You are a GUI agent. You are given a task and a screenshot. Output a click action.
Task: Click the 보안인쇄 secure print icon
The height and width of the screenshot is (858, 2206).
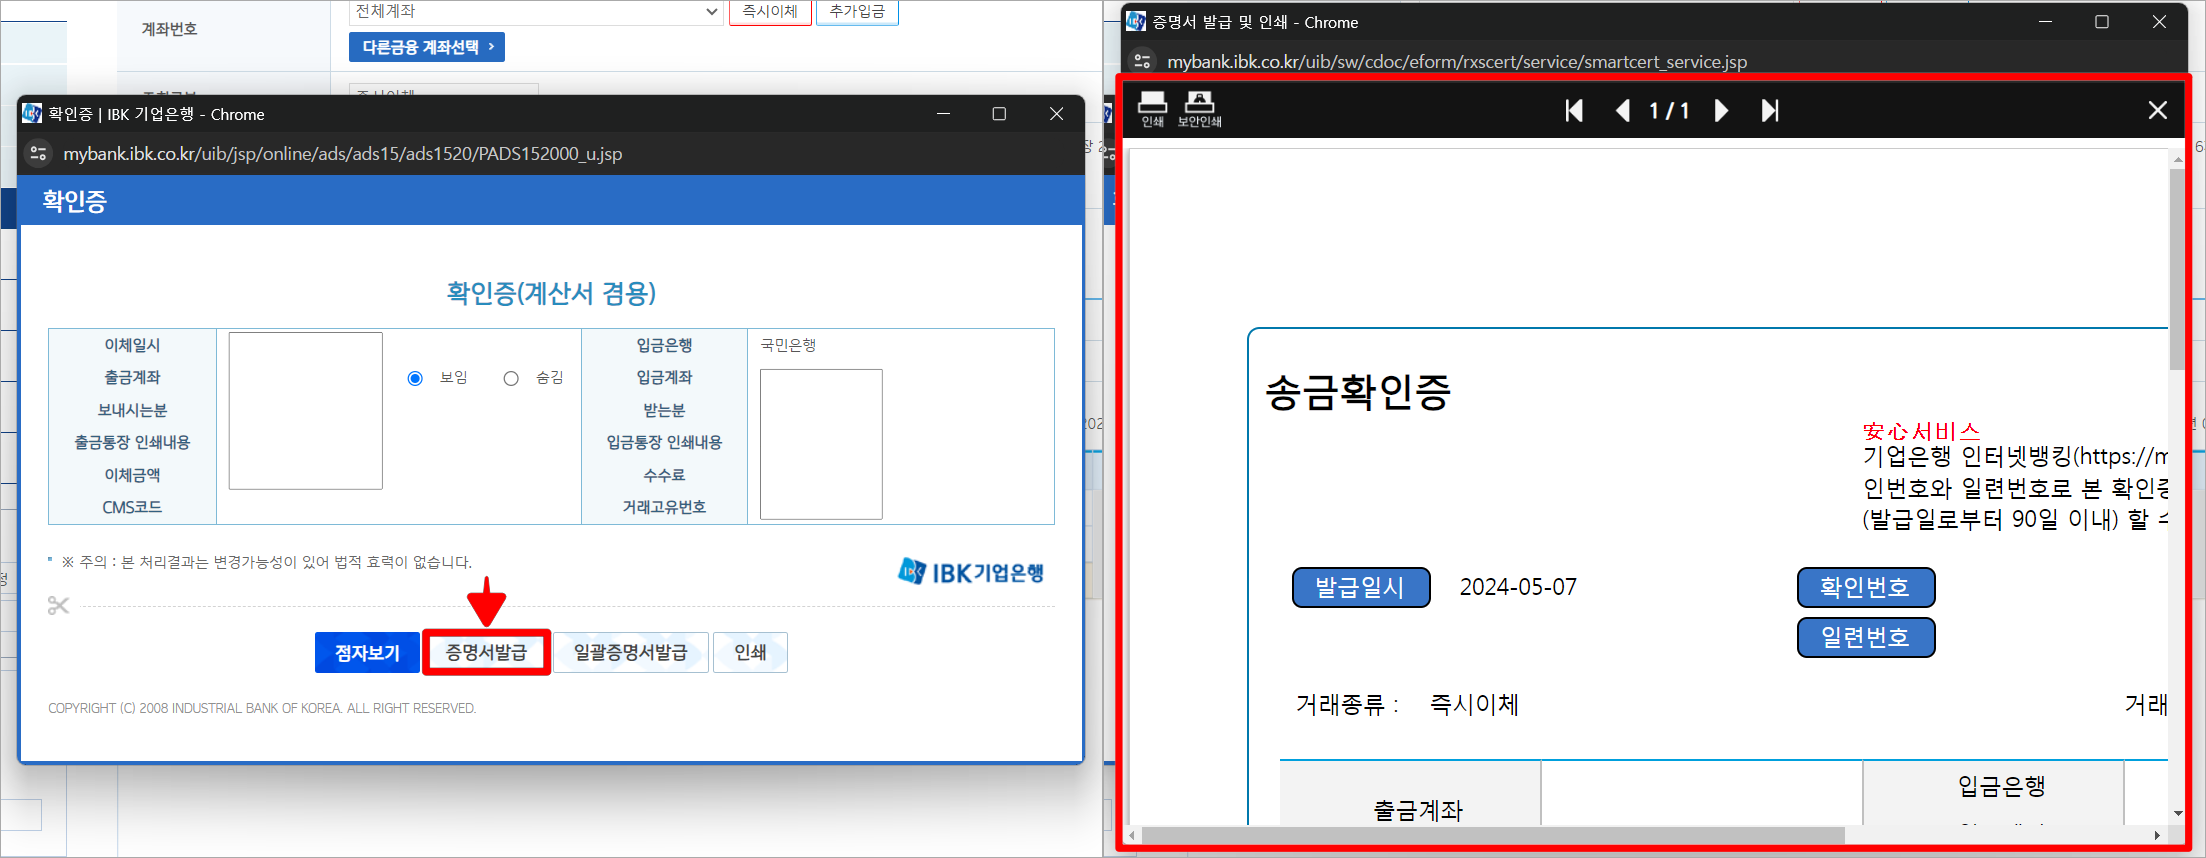(1199, 109)
